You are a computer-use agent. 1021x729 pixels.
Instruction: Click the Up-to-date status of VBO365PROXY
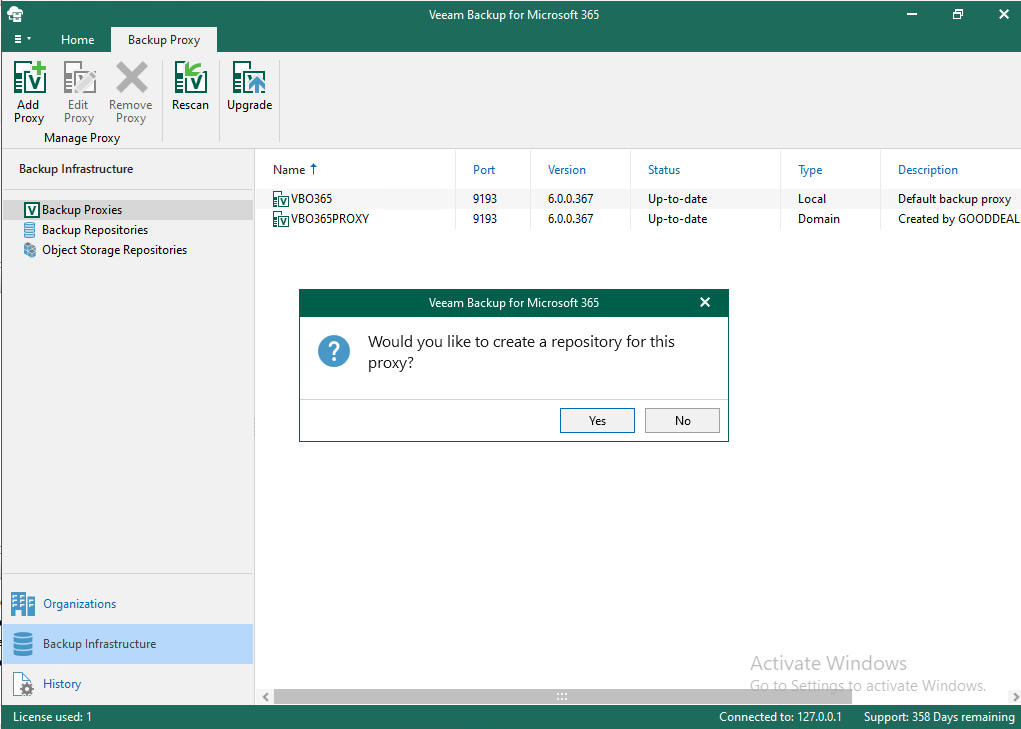(677, 219)
